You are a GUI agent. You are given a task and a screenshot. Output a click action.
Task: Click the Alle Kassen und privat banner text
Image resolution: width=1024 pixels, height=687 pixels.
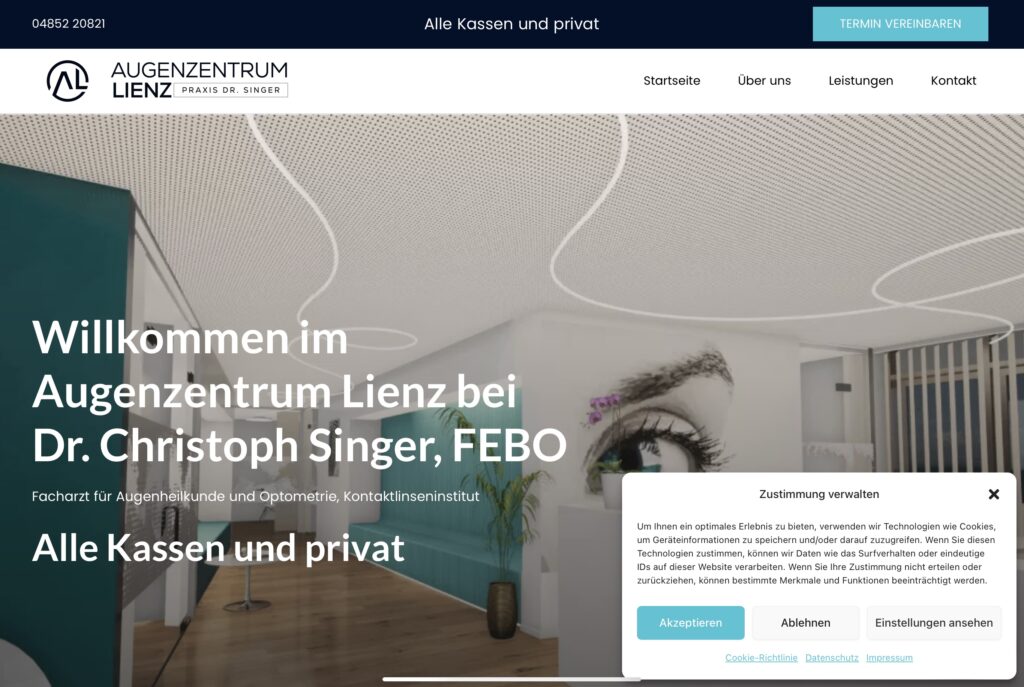[511, 24]
